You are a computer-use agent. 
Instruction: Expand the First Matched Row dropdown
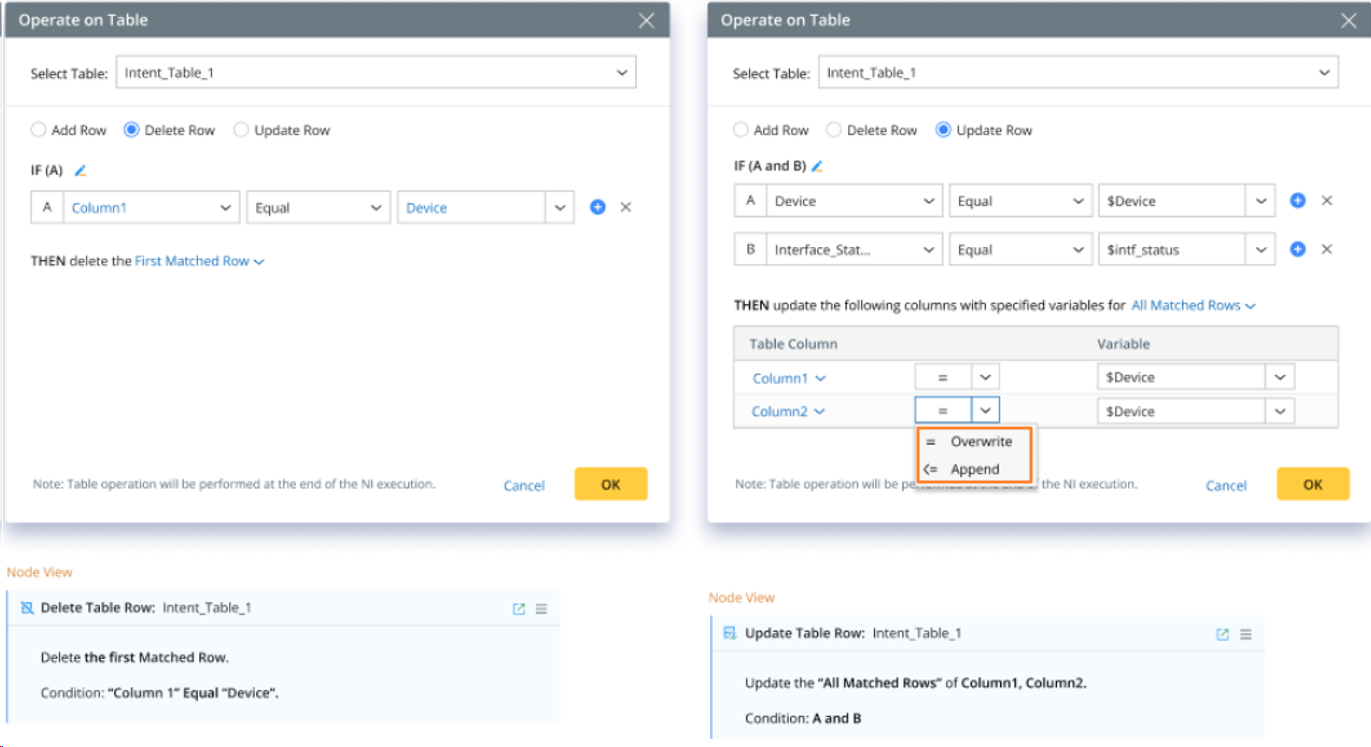(199, 261)
